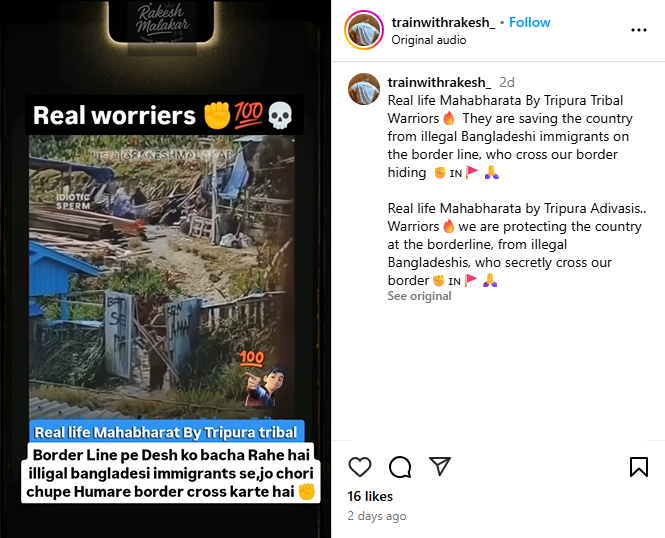Click the Rakesh Malakar logo in video
The width and height of the screenshot is (665, 538).
[162, 23]
